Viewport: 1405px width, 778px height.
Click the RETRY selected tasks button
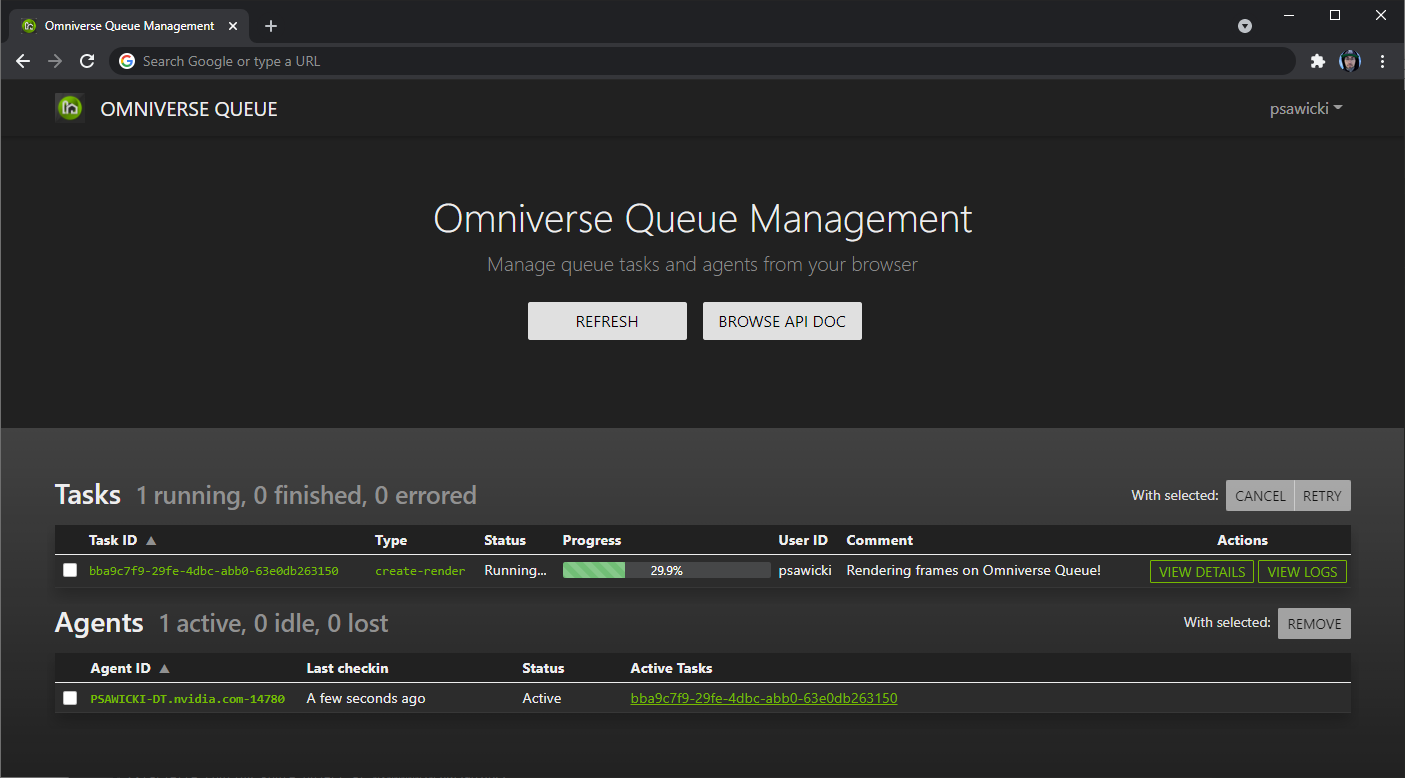[1322, 496]
